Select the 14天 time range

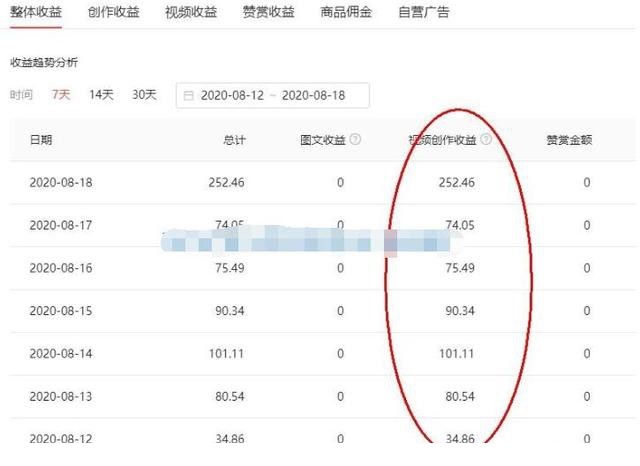click(x=101, y=95)
